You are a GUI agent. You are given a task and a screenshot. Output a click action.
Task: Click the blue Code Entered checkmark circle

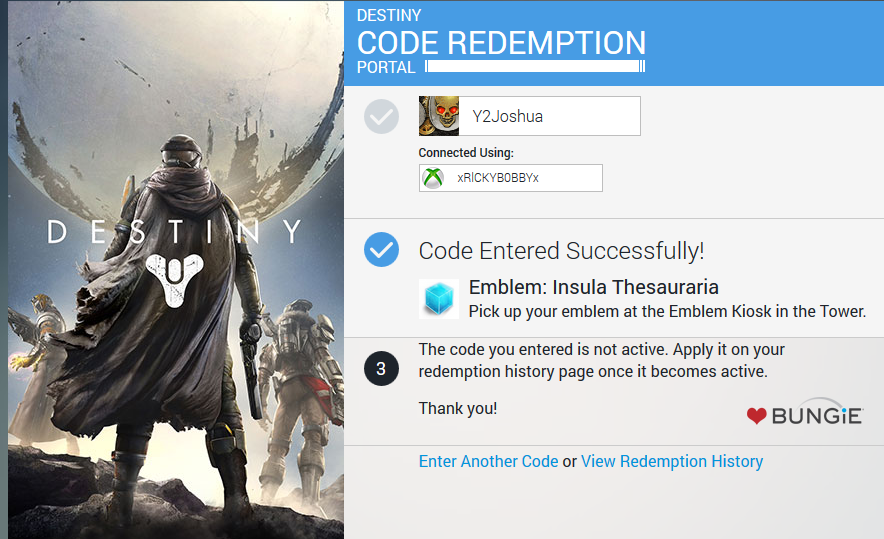tap(382, 250)
